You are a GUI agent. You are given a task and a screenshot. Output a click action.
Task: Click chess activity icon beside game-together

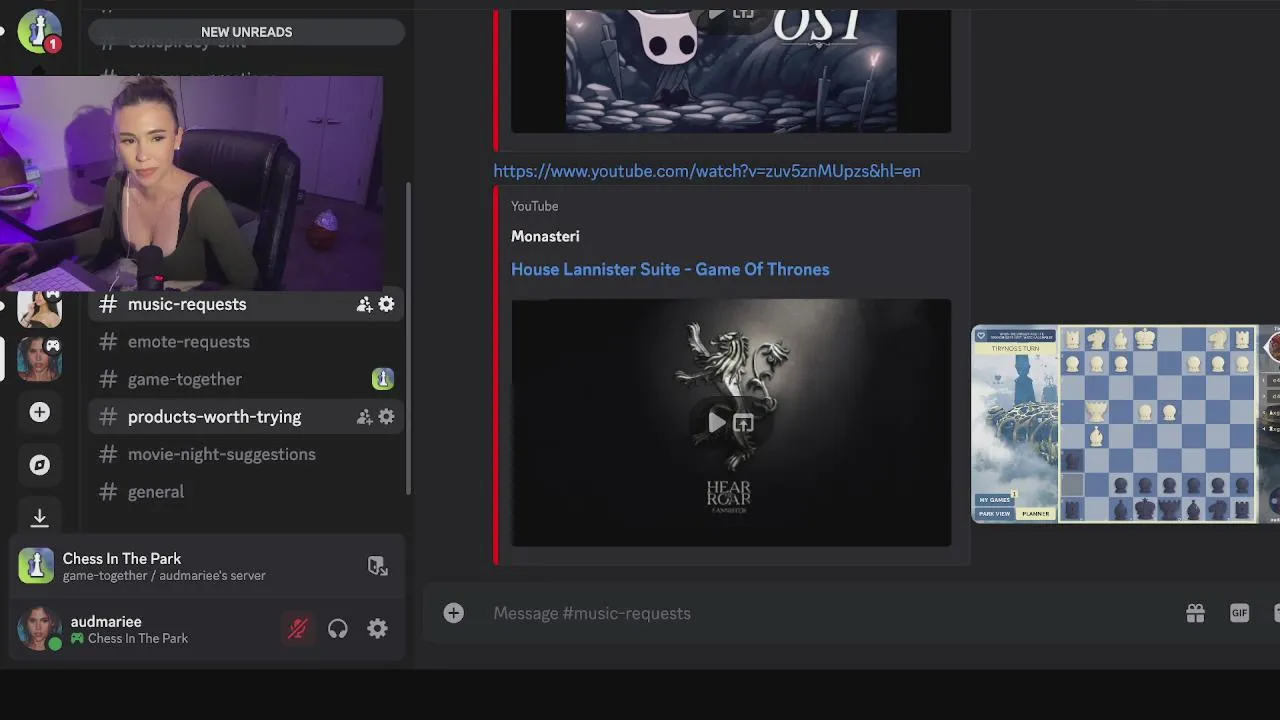[x=383, y=379]
